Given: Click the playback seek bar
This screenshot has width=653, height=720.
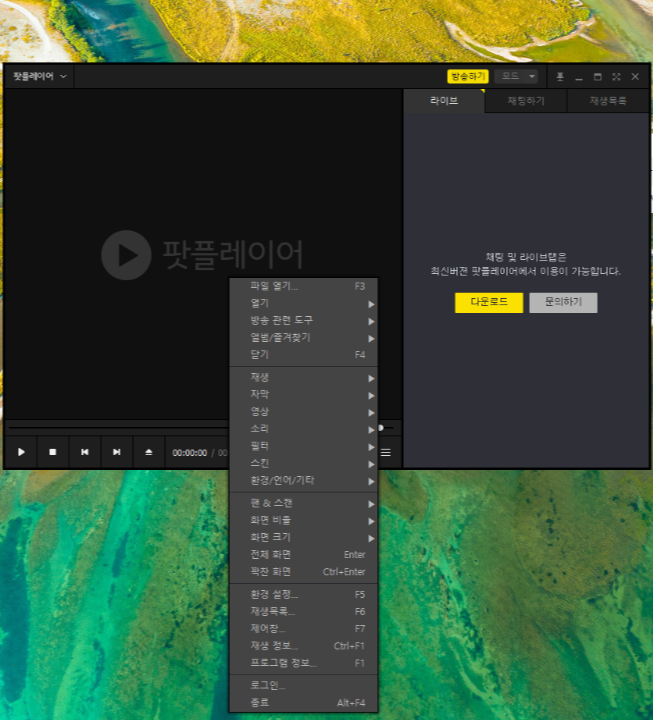Looking at the screenshot, I should tap(118, 428).
